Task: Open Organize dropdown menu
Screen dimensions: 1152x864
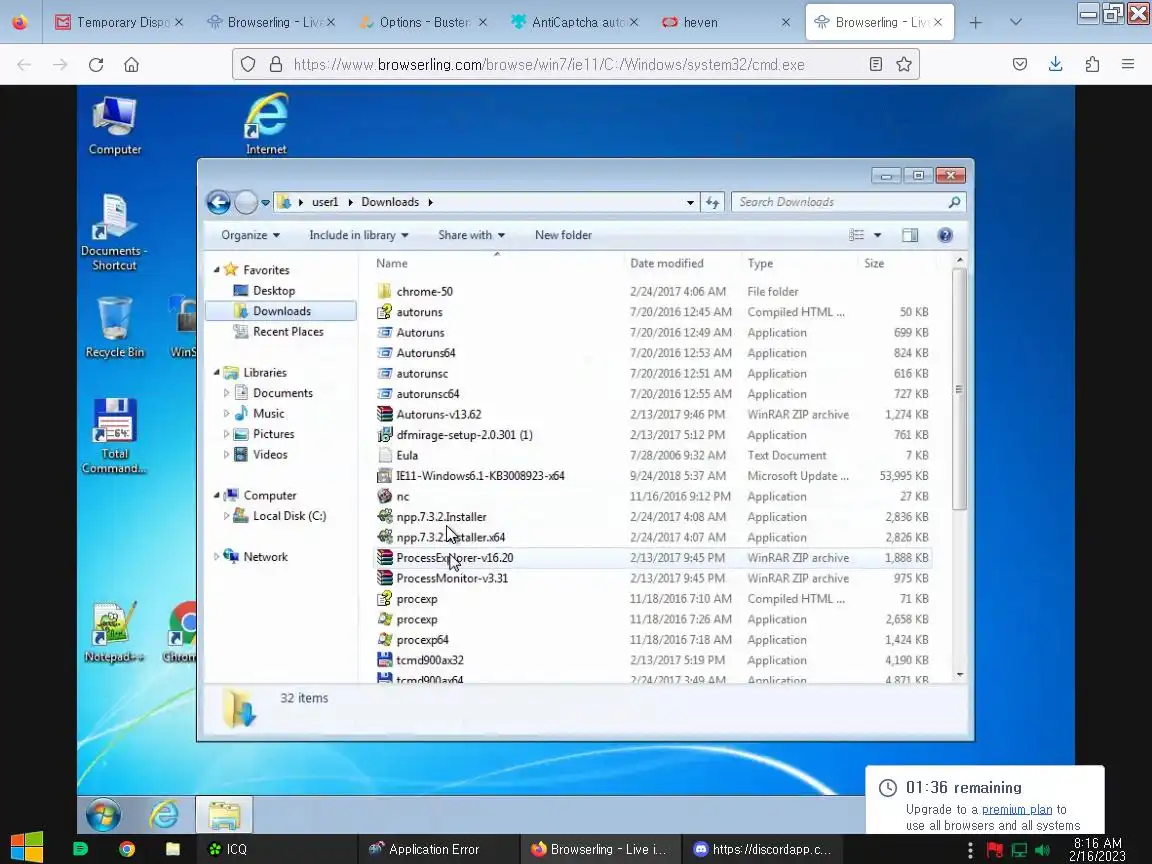Action: coord(251,235)
